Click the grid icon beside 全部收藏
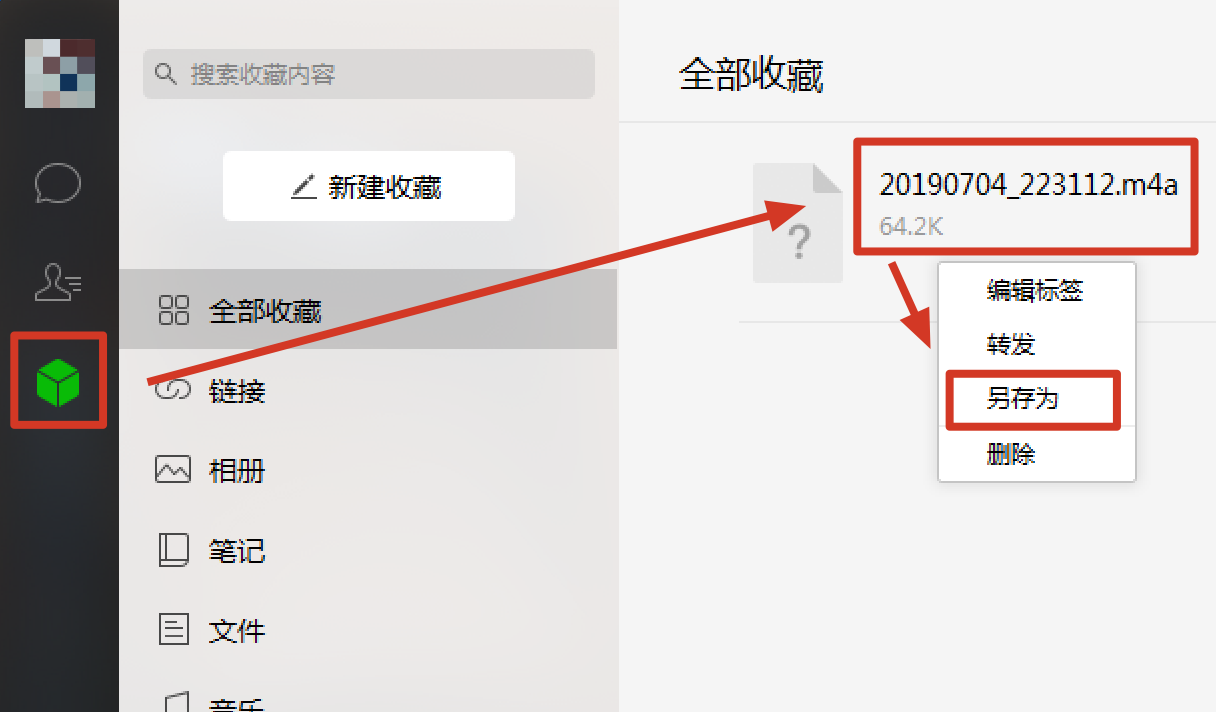 pyautogui.click(x=174, y=310)
